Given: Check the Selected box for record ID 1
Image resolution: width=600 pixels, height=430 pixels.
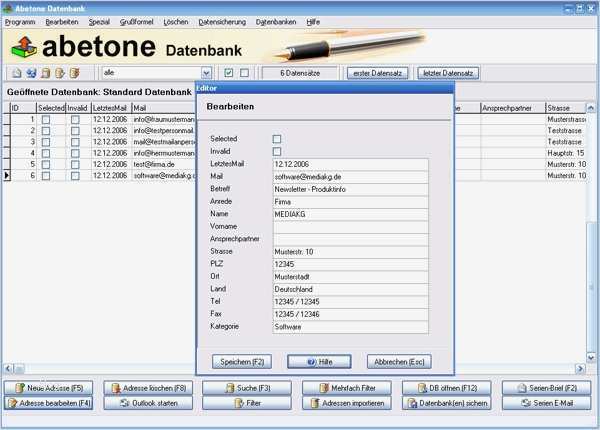Looking at the screenshot, I should click(x=46, y=120).
